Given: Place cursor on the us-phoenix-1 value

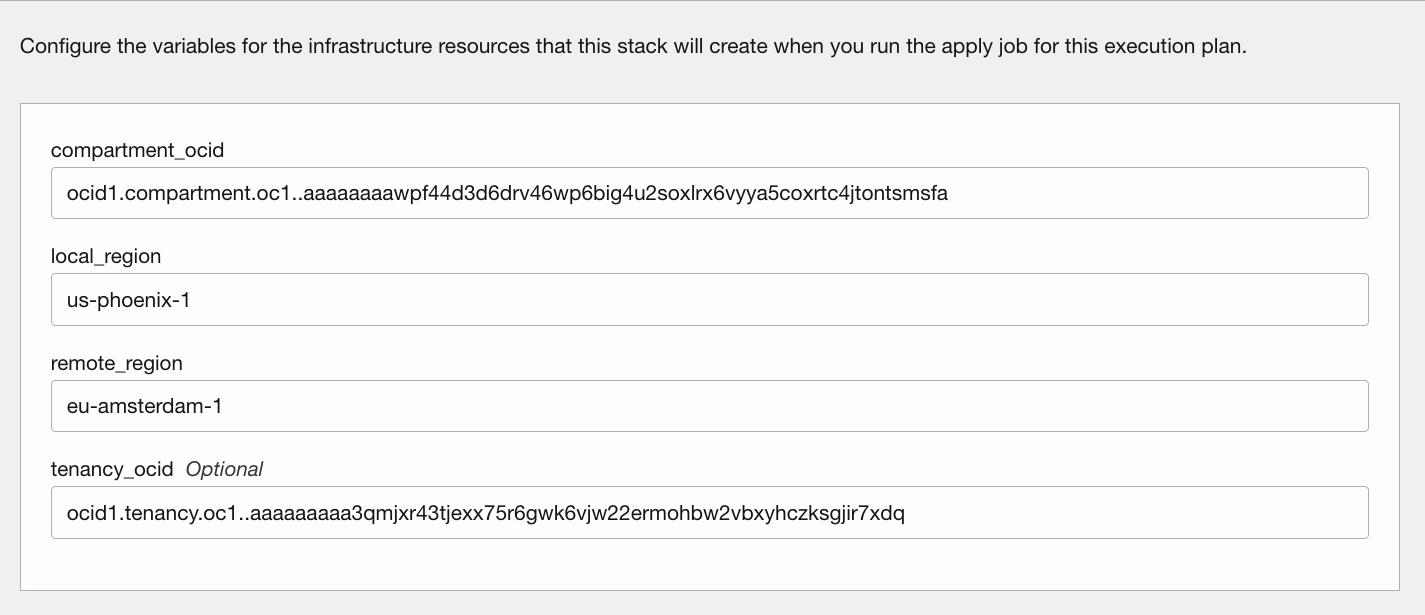Looking at the screenshot, I should point(128,299).
